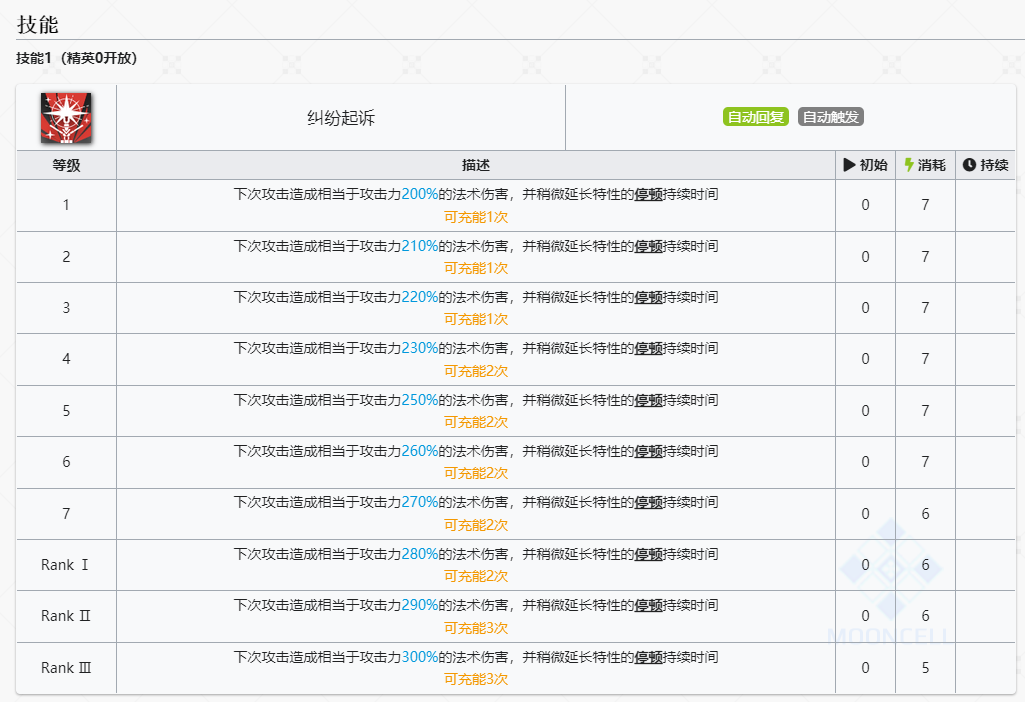Image resolution: width=1025 pixels, height=702 pixels.
Task: Click the clock icon beside 持续
Action: [x=969, y=165]
